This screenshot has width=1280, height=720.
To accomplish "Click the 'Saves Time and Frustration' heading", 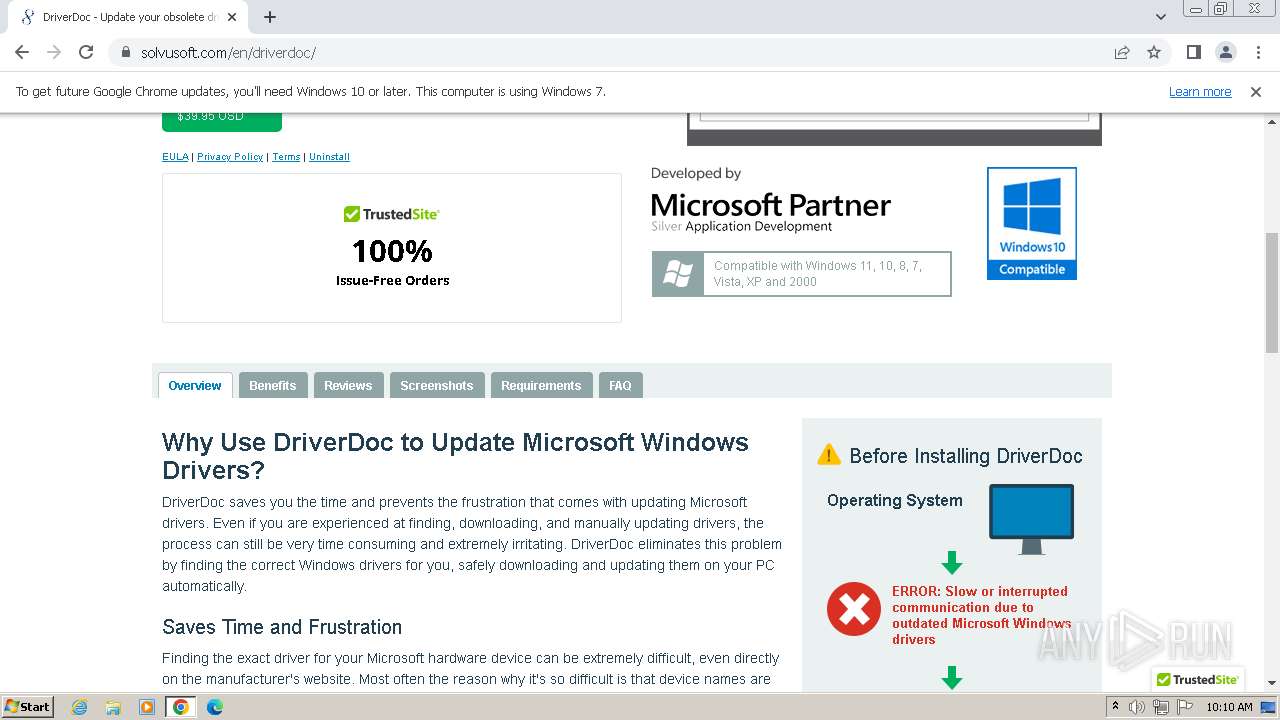I will (282, 627).
